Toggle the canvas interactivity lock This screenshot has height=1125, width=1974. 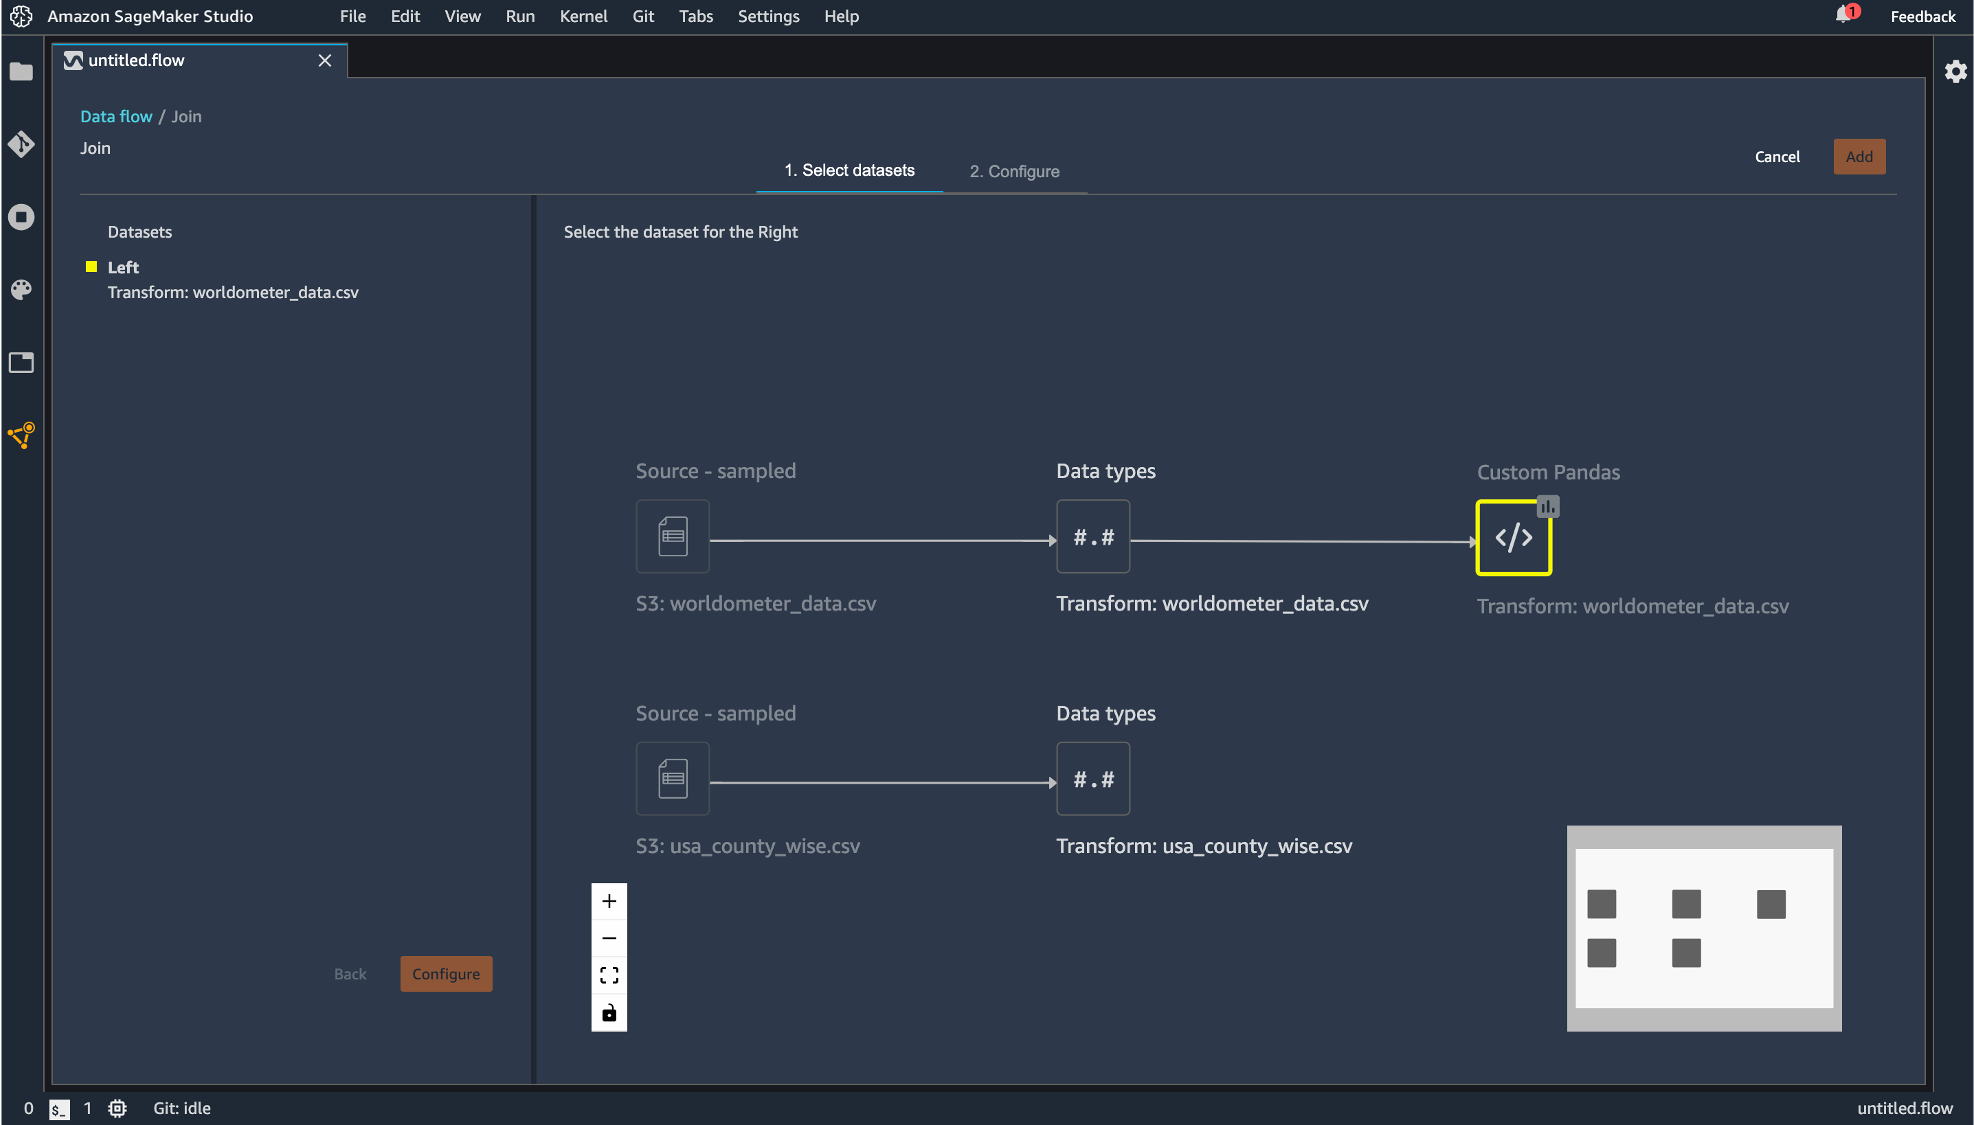(609, 1013)
